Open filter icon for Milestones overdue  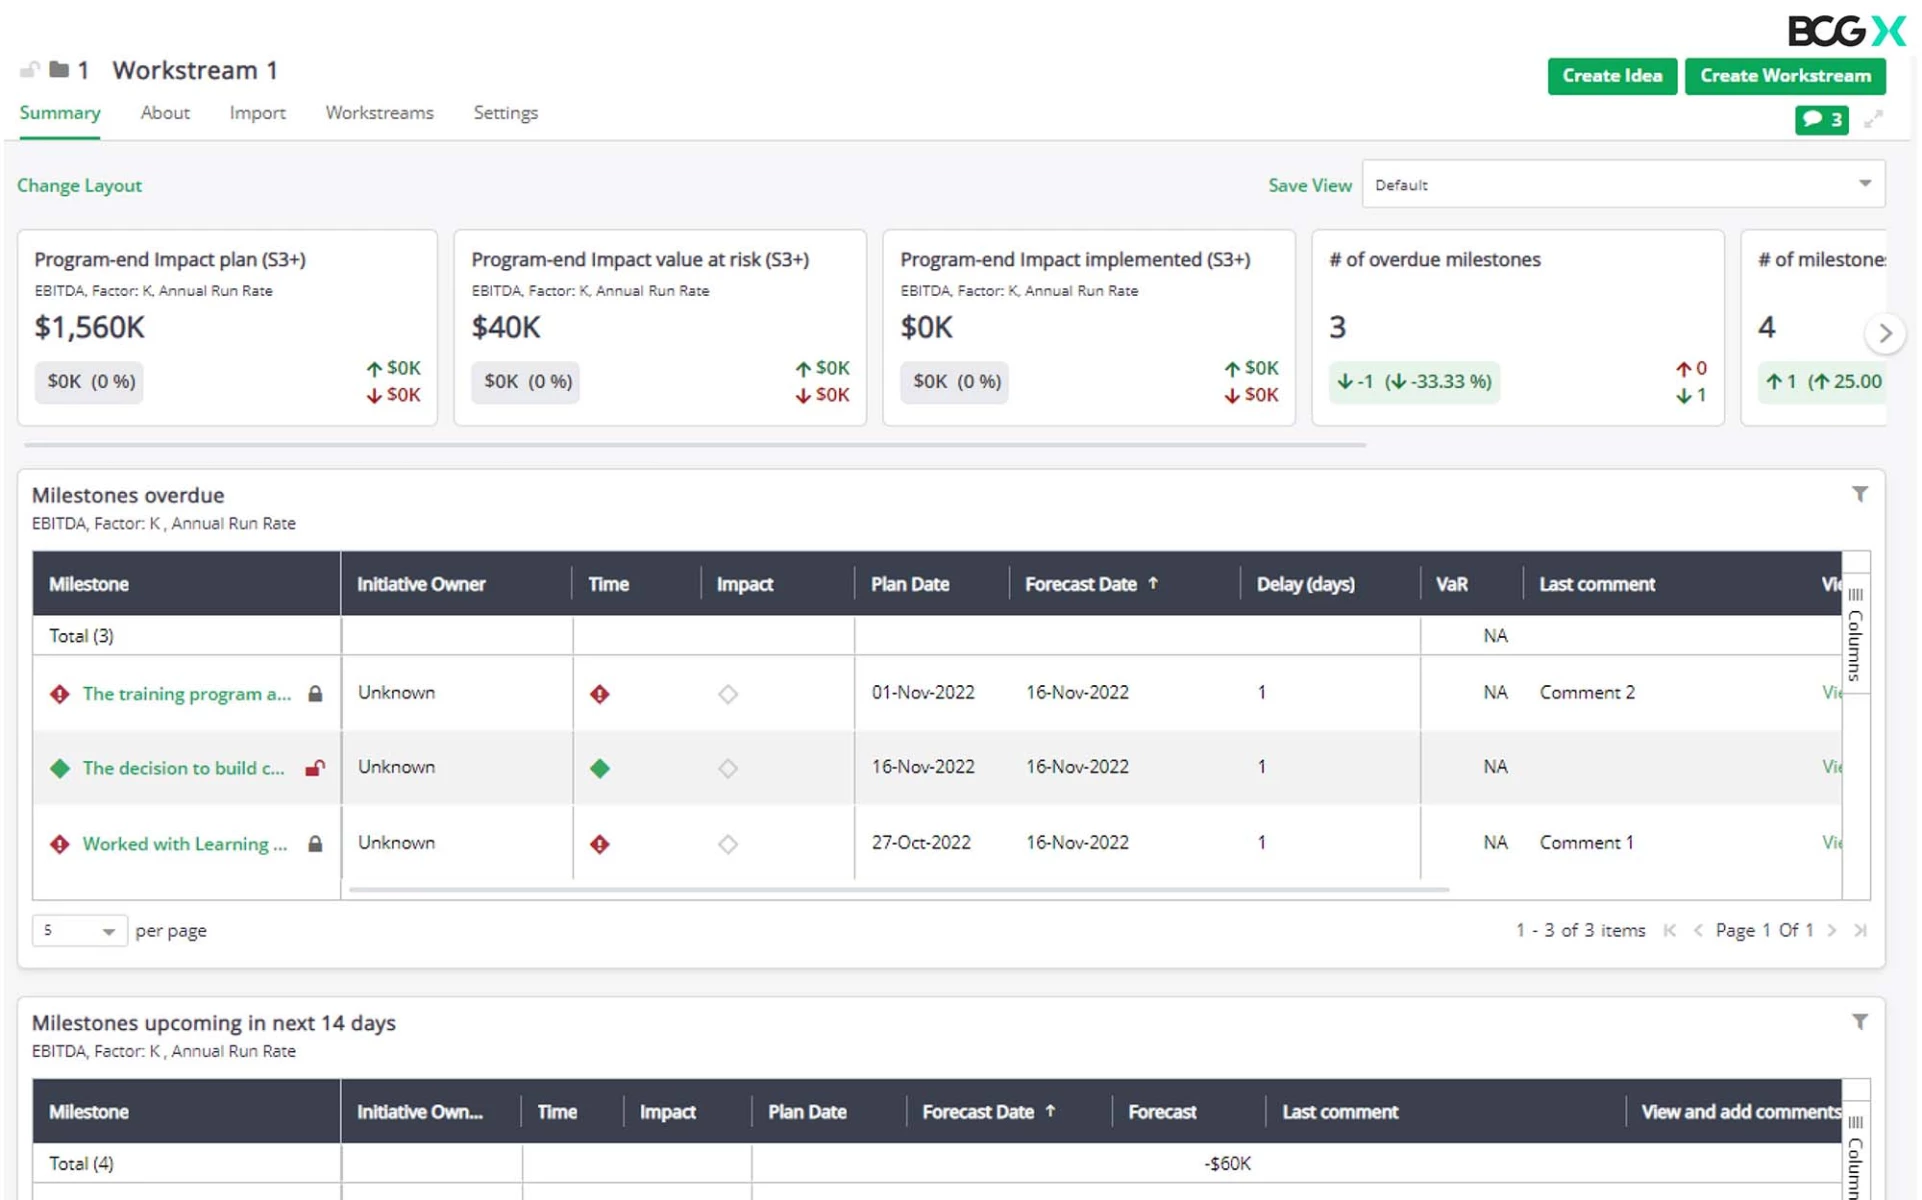[1860, 494]
